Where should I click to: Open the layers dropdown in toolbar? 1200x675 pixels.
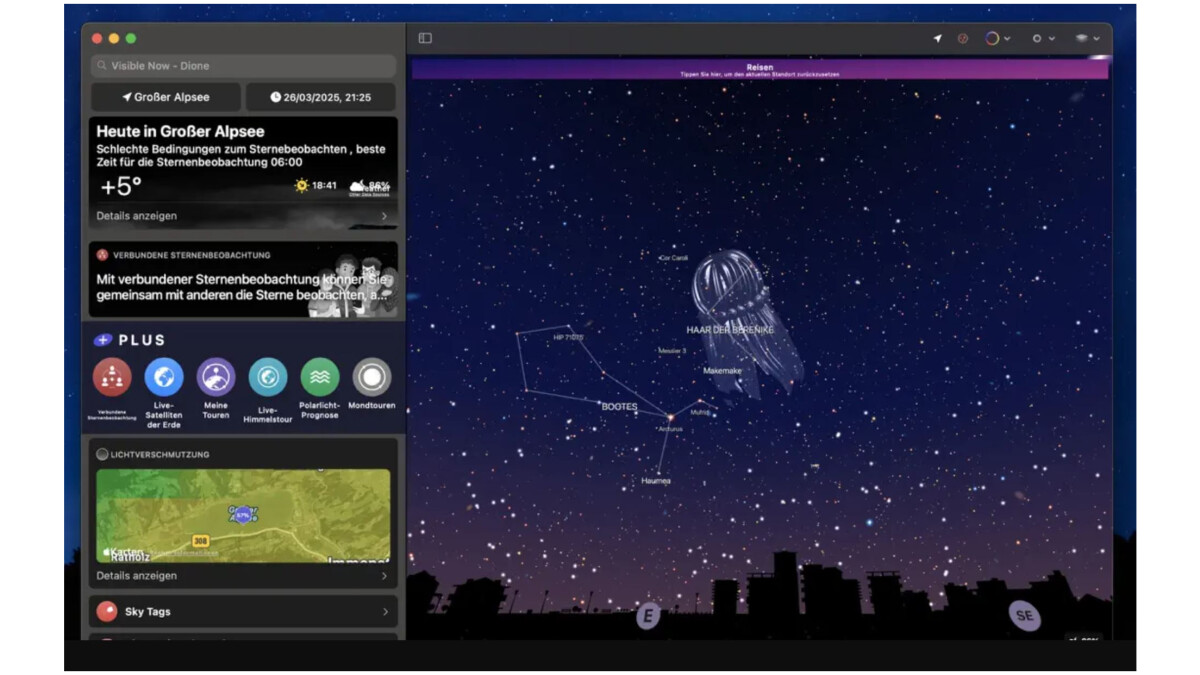(x=1087, y=39)
